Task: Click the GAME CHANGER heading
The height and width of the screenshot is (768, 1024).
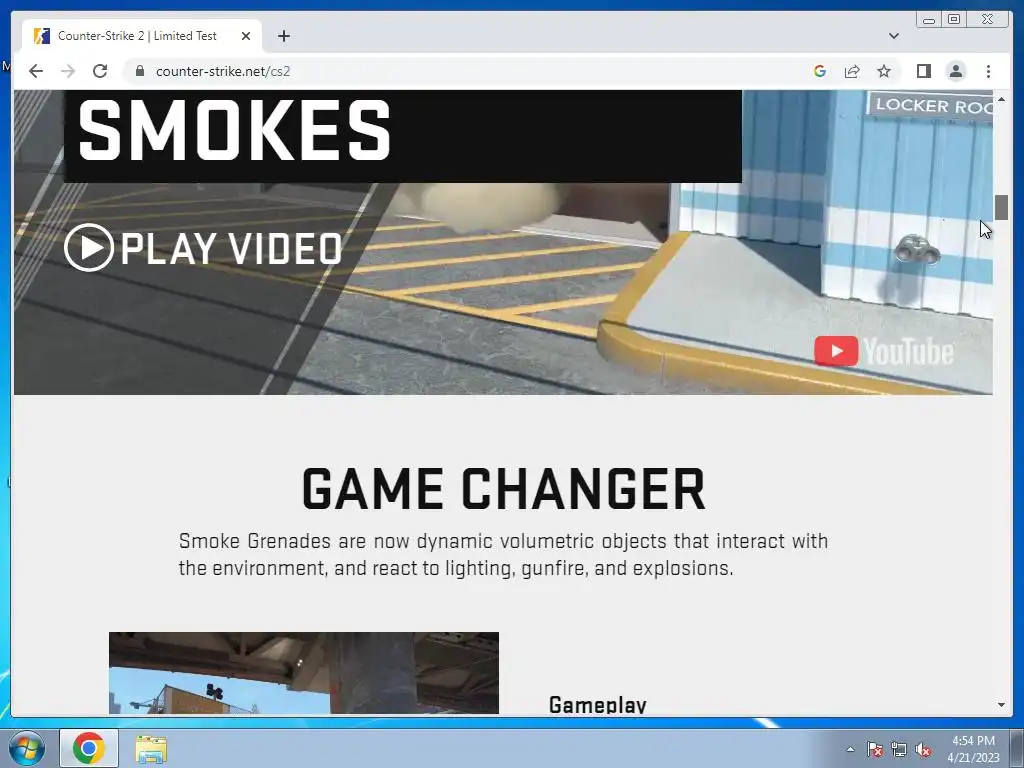Action: click(x=504, y=489)
